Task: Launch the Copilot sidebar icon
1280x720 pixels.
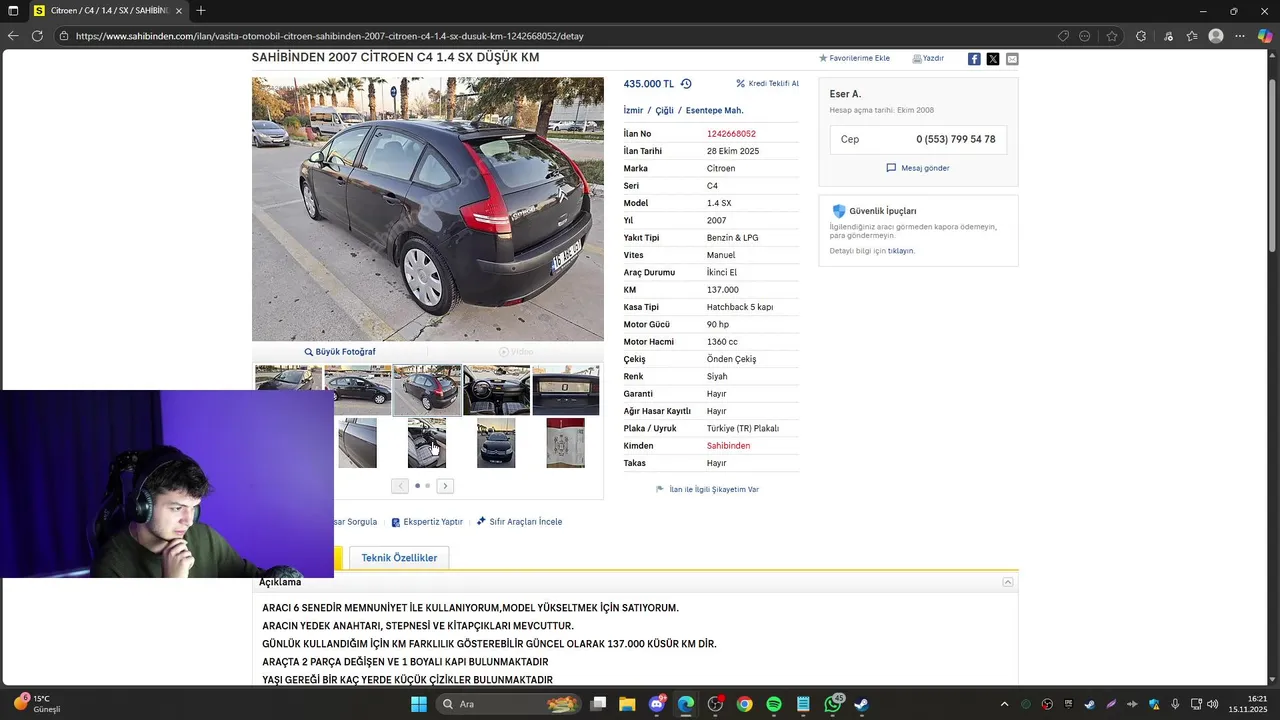Action: tap(1265, 36)
